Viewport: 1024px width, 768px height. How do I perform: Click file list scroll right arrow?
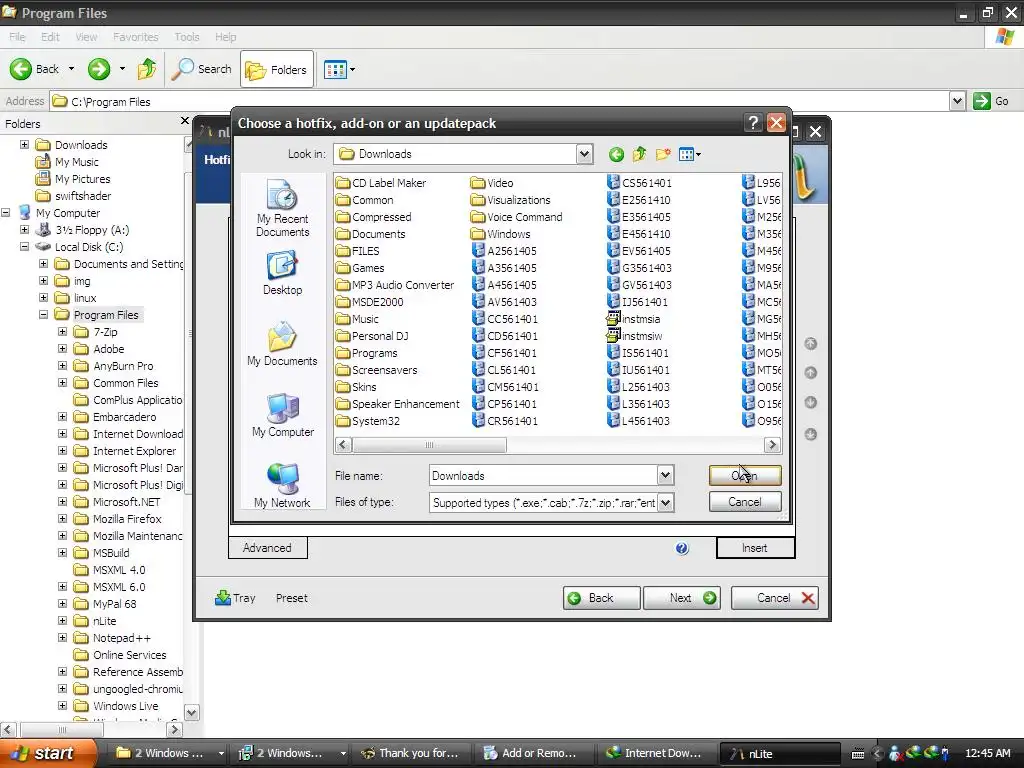click(x=772, y=445)
